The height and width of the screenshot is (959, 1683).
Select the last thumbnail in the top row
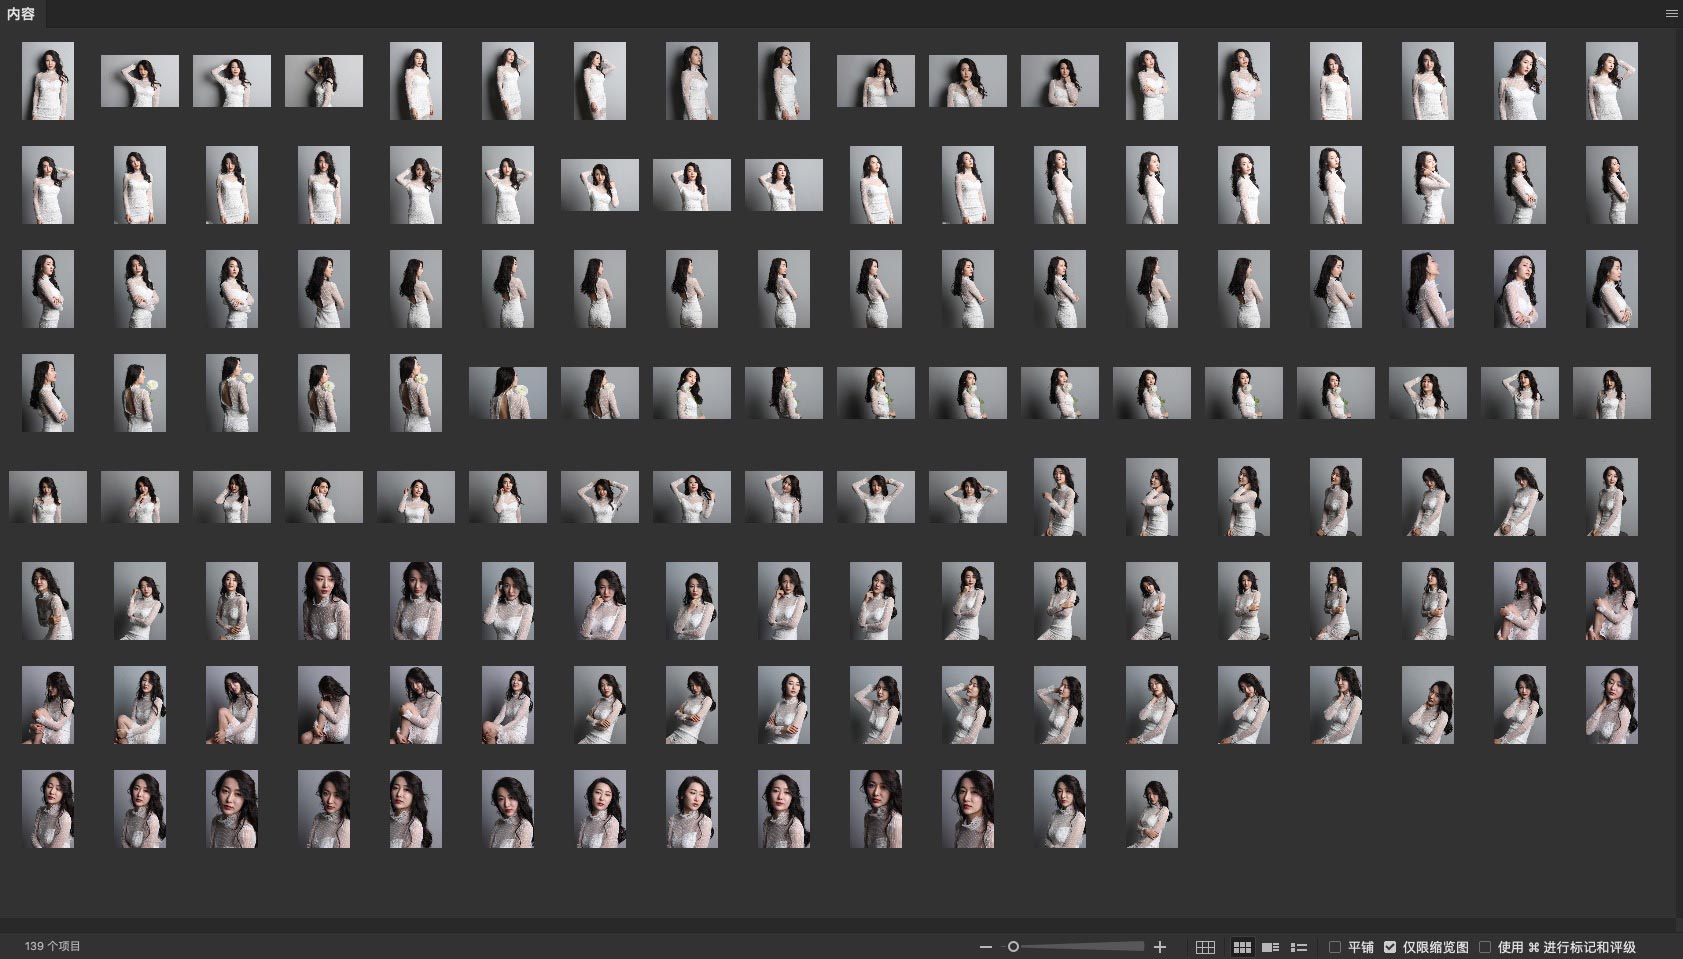(x=1611, y=81)
